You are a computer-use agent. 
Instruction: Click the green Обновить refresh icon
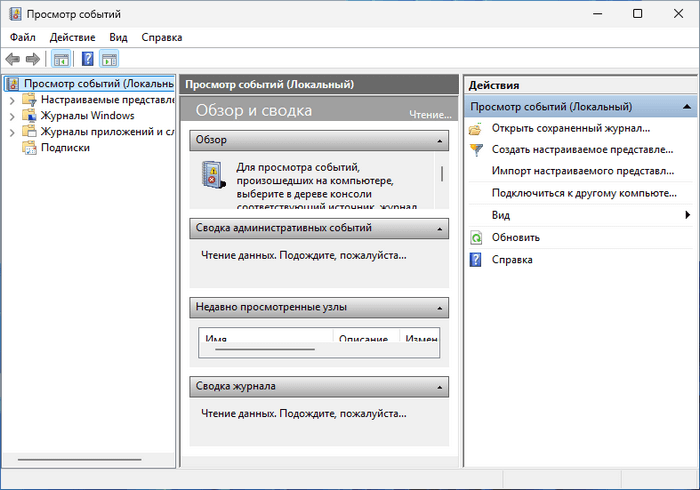pyautogui.click(x=476, y=238)
